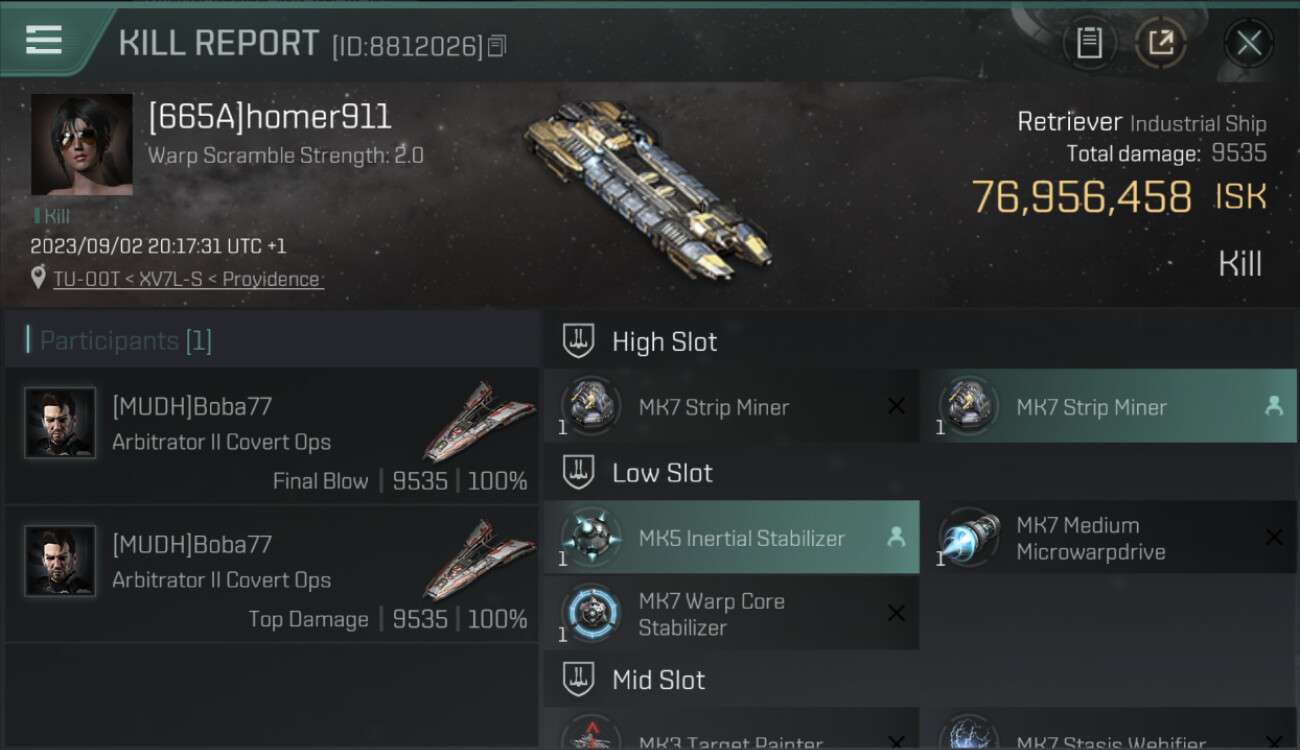
Task: Select MK7 Medium Microwarpdrive module
Action: [1108, 537]
